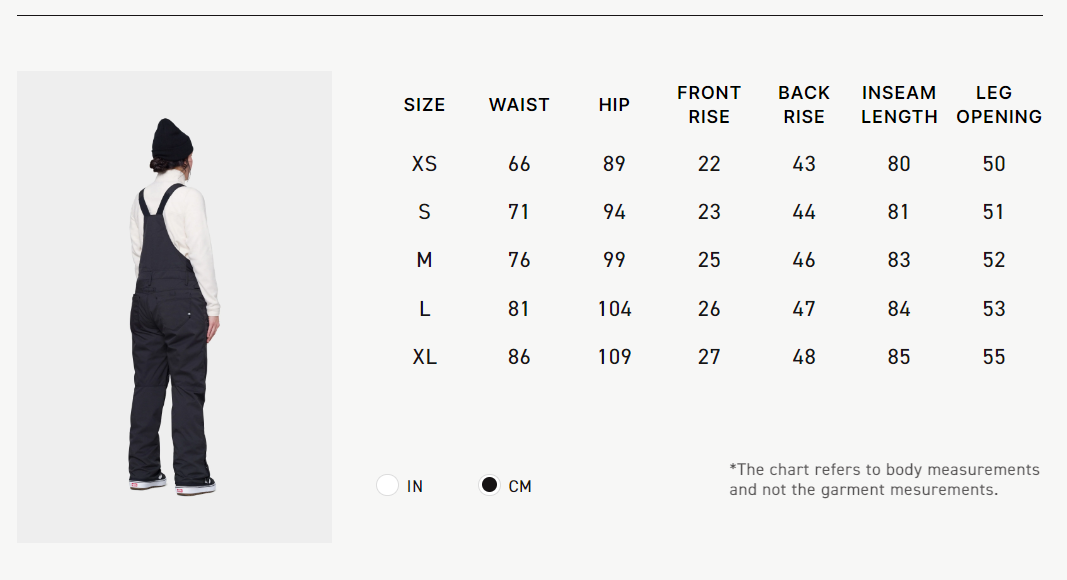Click the LEG OPENING column header
Image resolution: width=1067 pixels, height=580 pixels.
(x=998, y=105)
